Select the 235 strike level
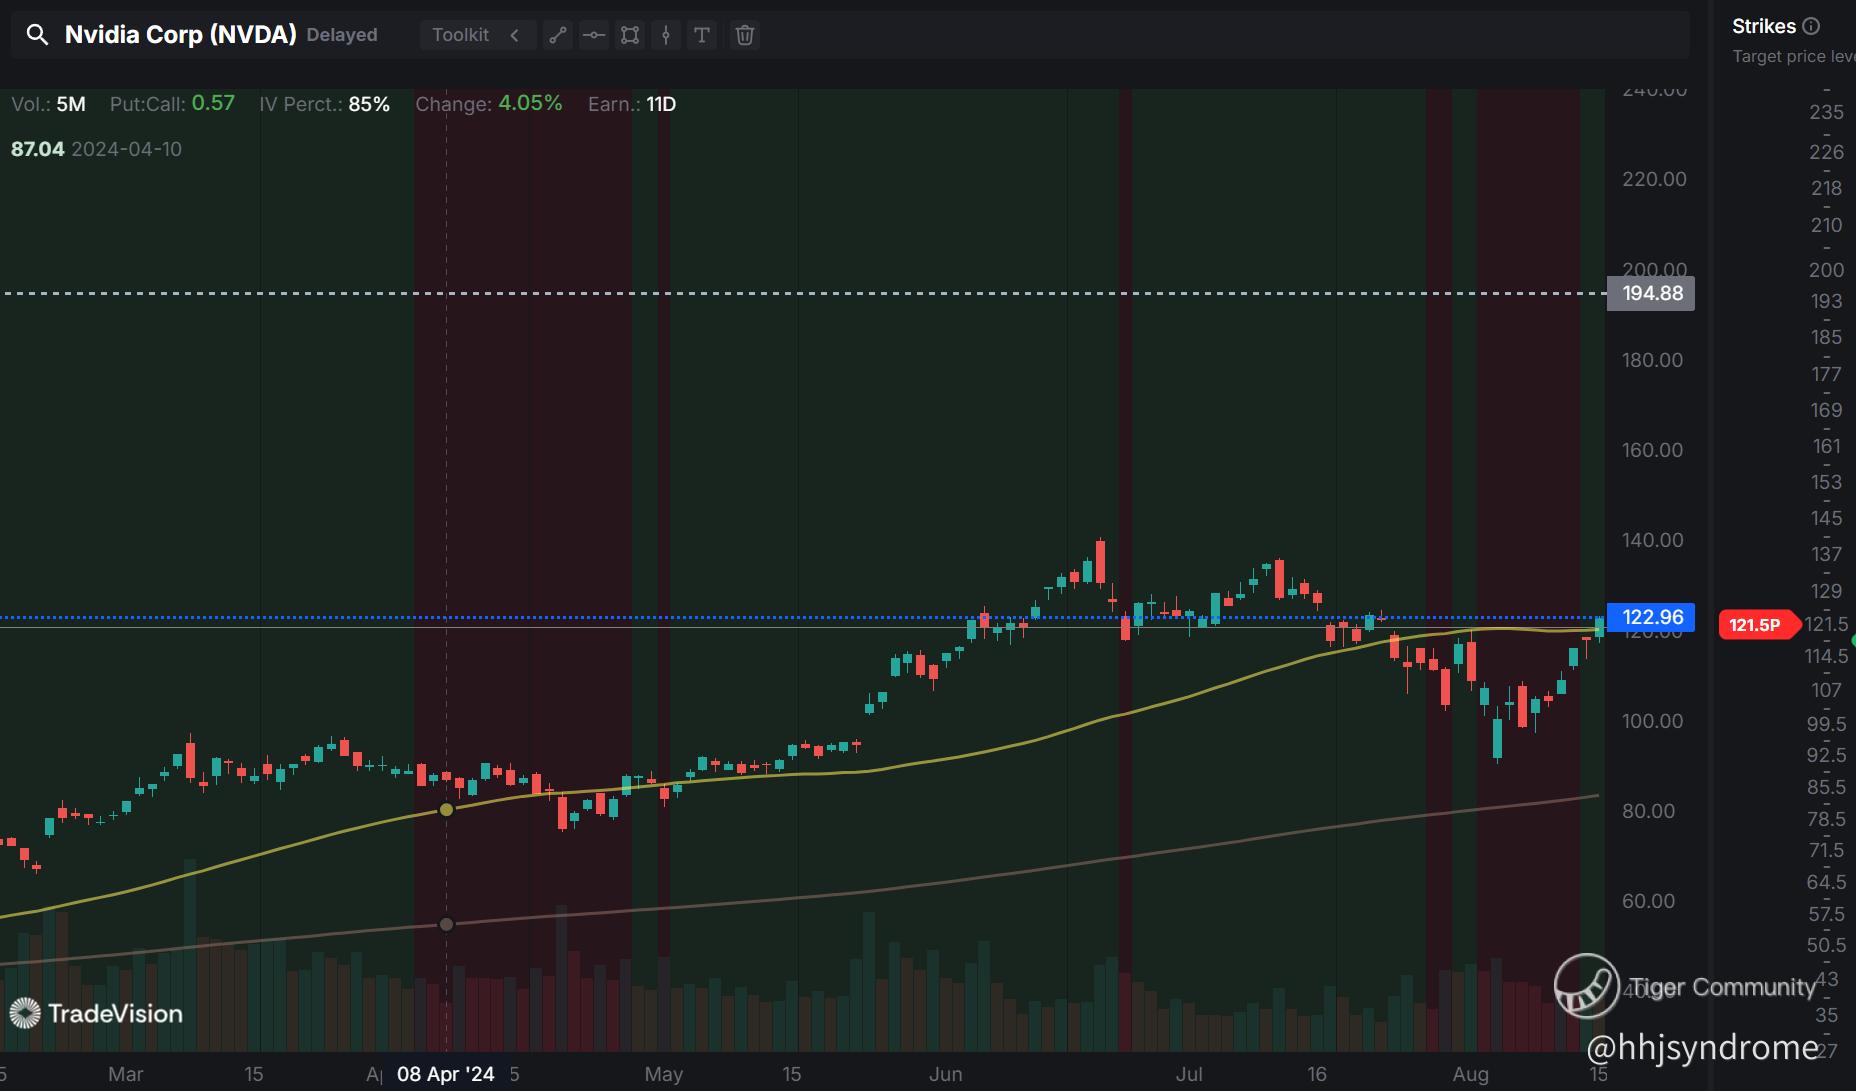 coord(1826,112)
